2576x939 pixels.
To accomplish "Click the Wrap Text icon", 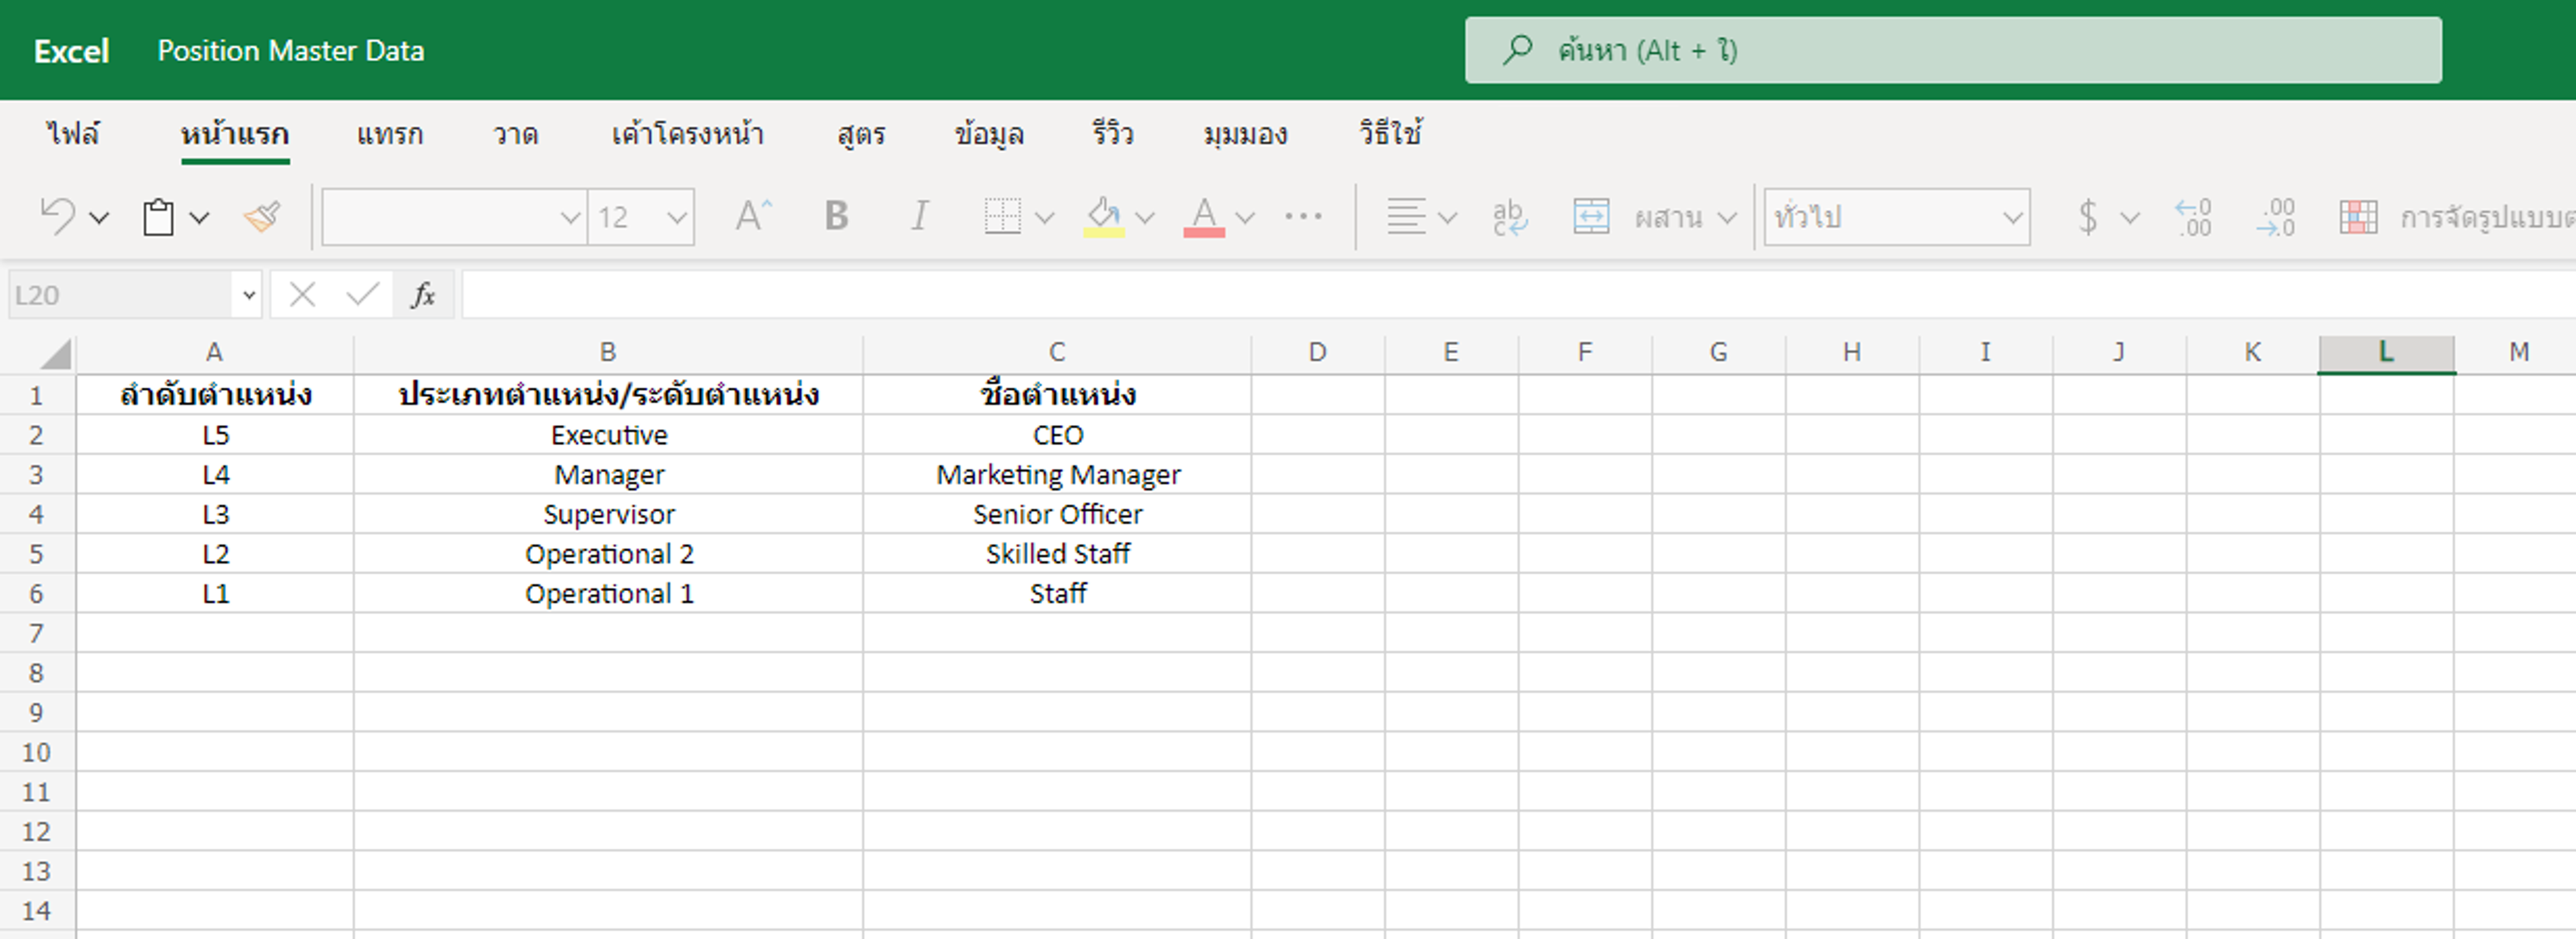I will pyautogui.click(x=1509, y=216).
